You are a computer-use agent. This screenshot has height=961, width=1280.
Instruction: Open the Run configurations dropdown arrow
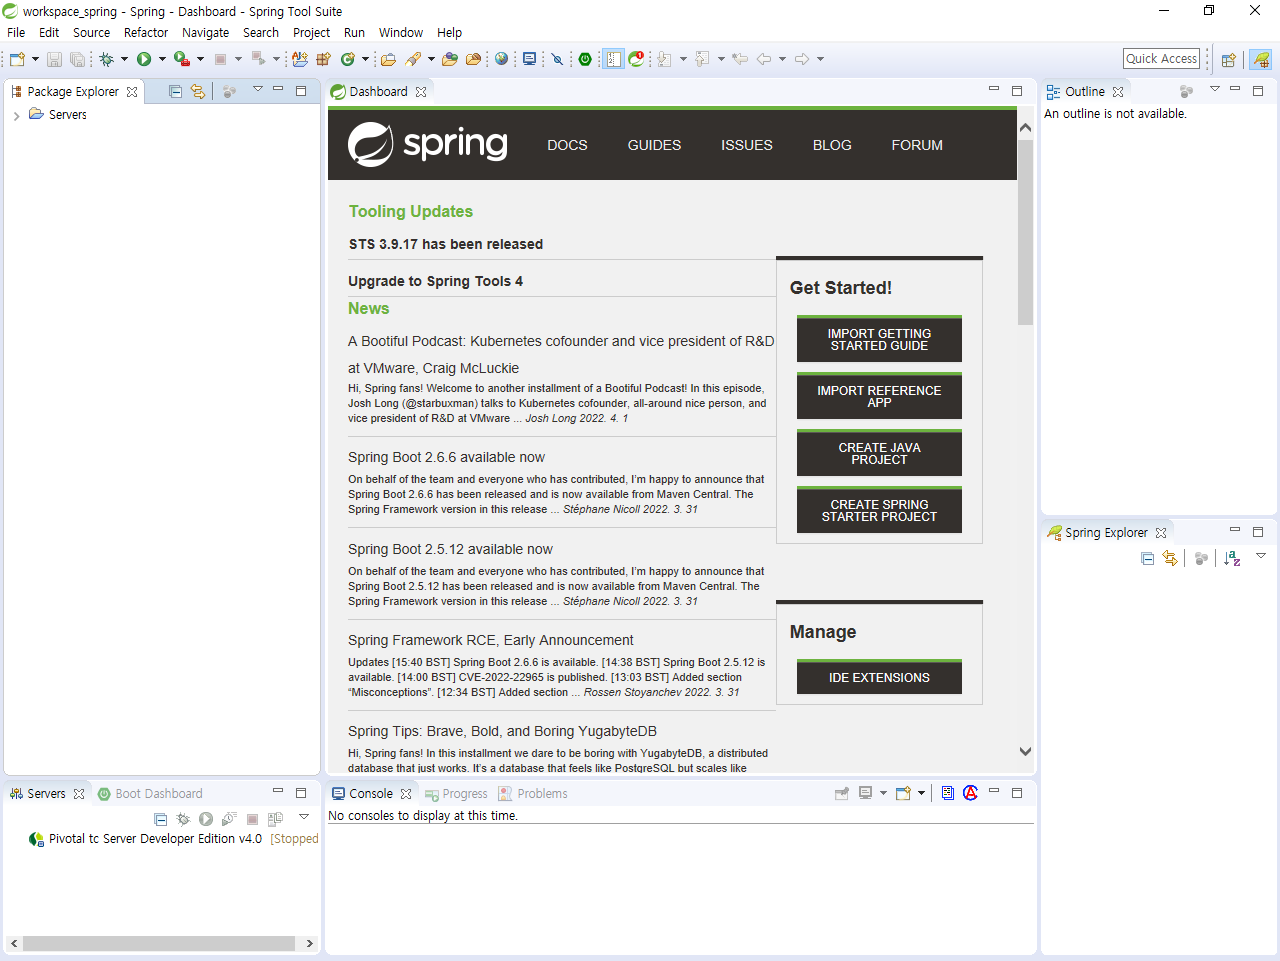click(162, 59)
